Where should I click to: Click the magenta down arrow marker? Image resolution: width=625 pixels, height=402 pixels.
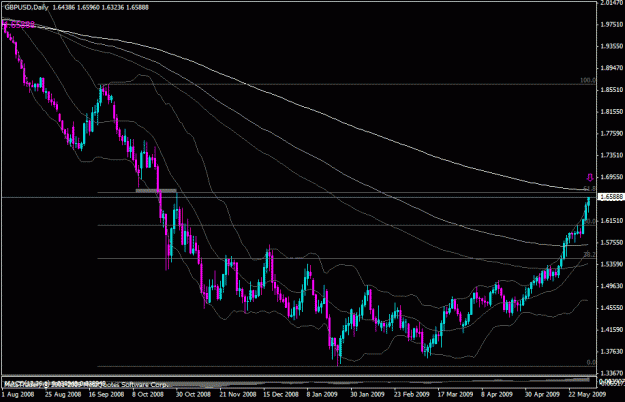click(x=590, y=177)
